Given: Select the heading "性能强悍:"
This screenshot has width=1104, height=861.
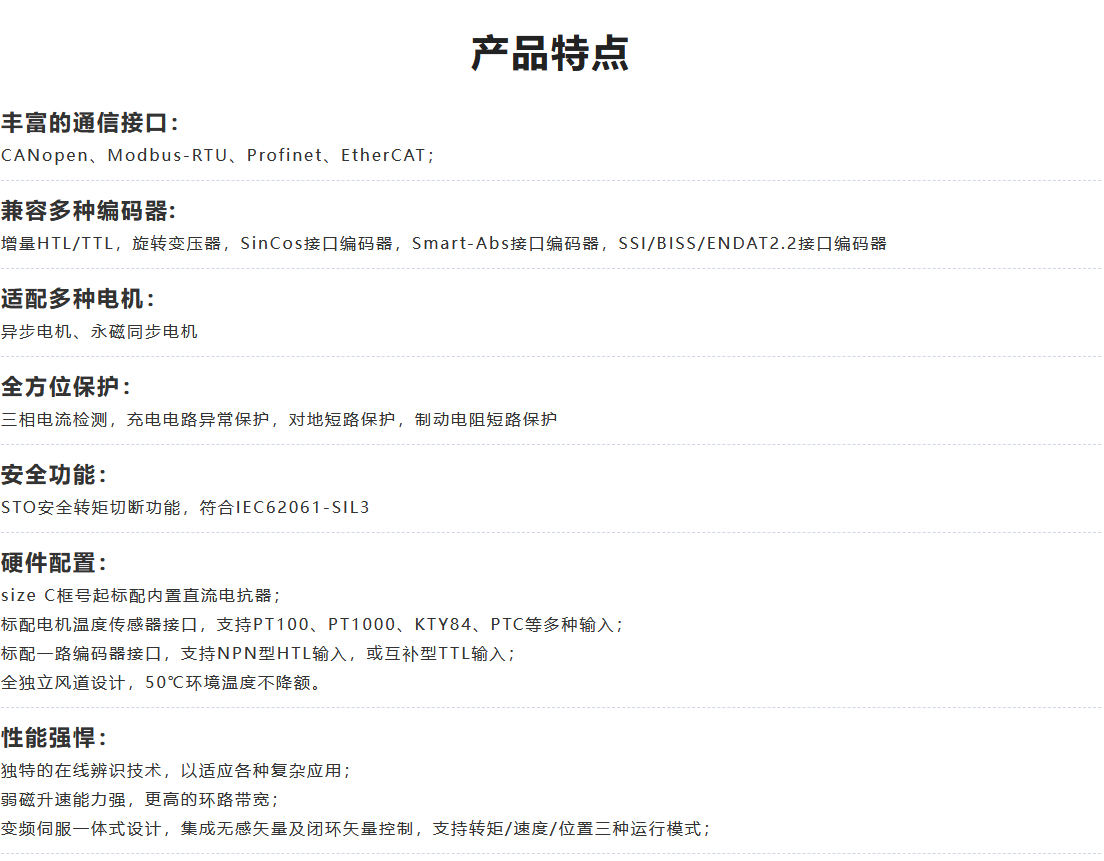Looking at the screenshot, I should tap(54, 739).
